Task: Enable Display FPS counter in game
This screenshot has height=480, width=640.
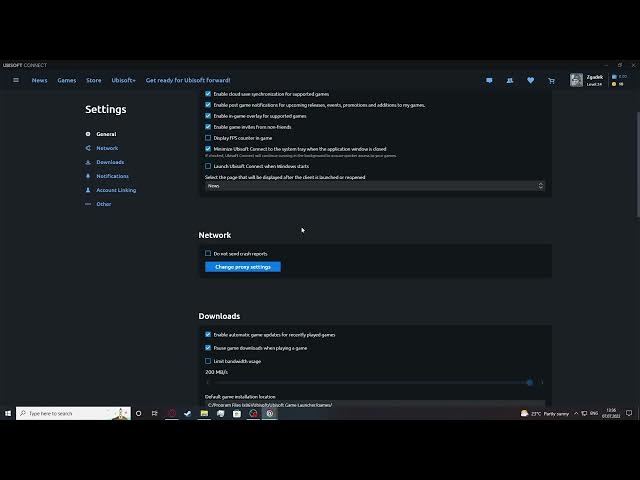Action: [208, 138]
